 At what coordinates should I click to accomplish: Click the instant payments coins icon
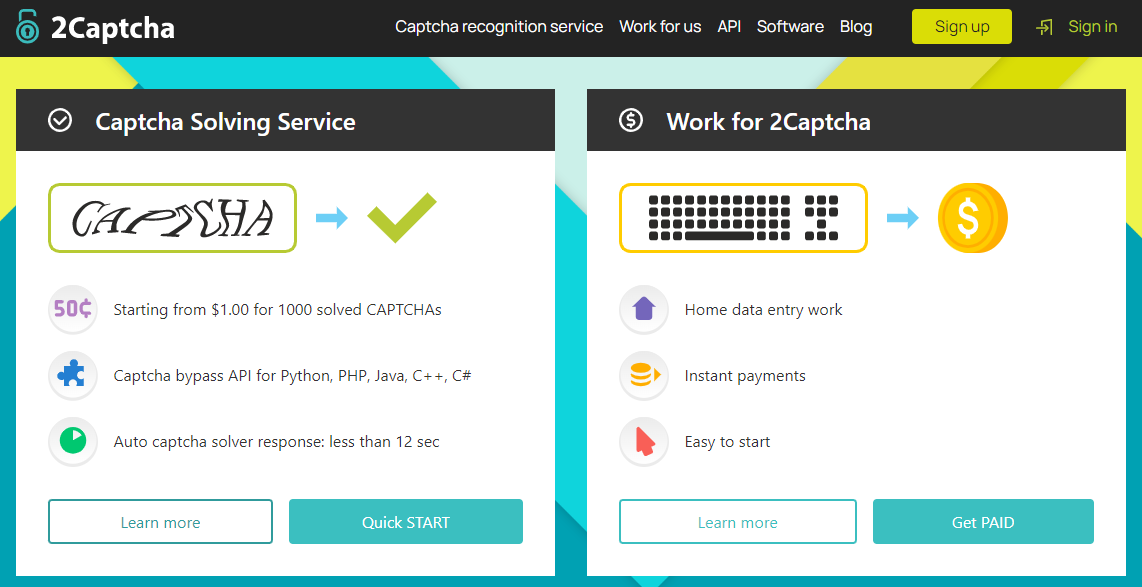click(644, 376)
